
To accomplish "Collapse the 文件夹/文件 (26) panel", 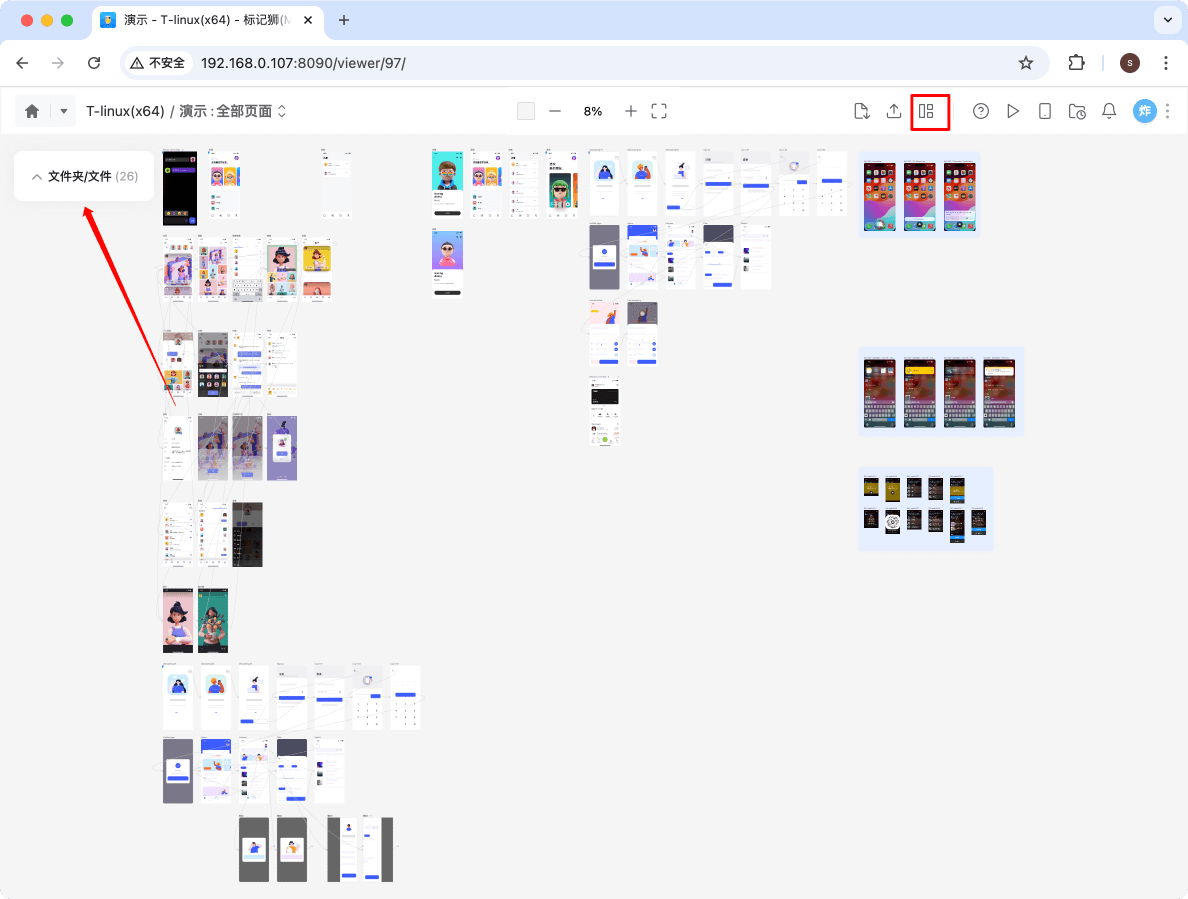I will [x=36, y=175].
